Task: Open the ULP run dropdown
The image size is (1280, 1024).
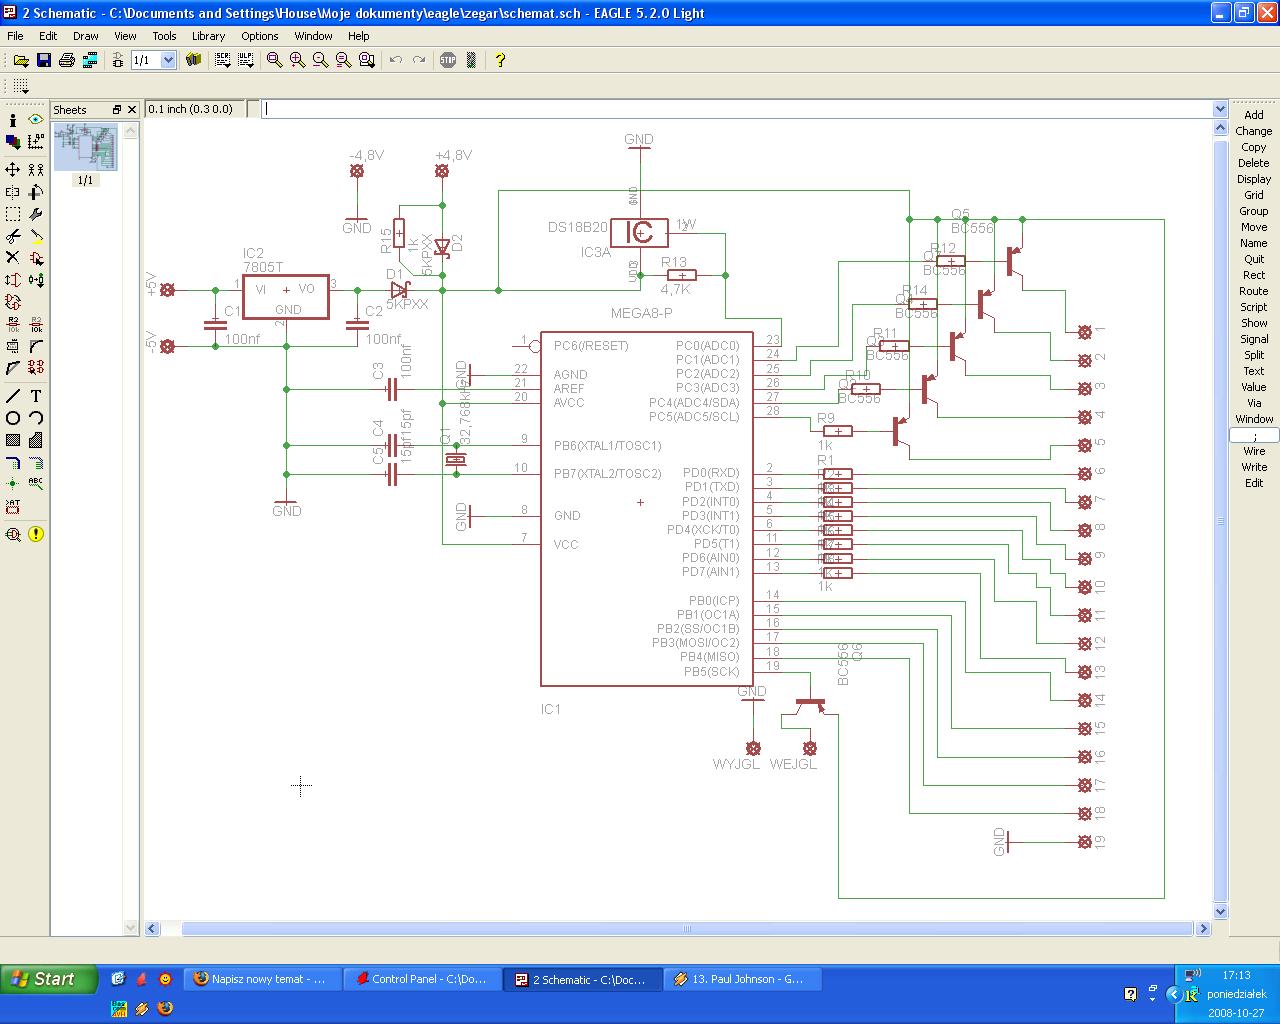Action: tap(246, 60)
